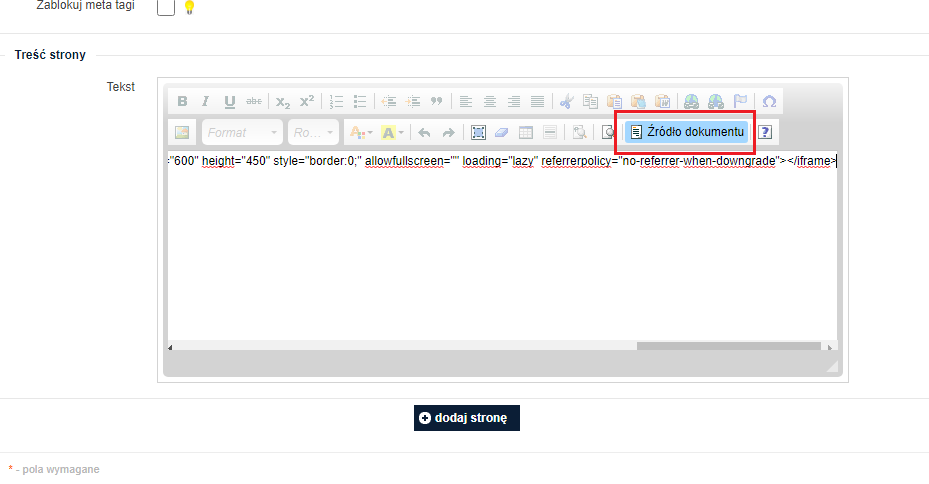Click the italic formatting icon
The width and height of the screenshot is (929, 484).
[x=205, y=101]
